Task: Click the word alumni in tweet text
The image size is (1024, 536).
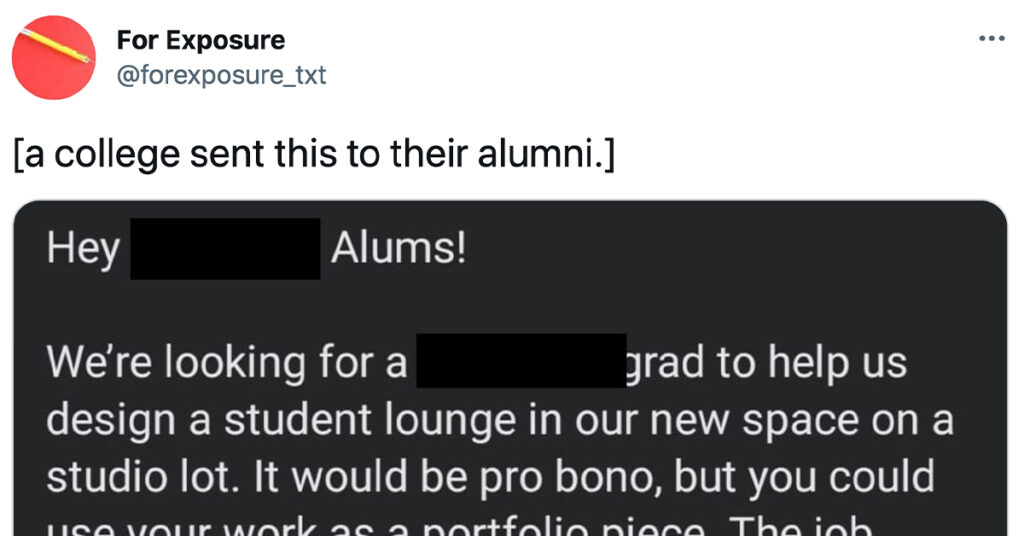Action: pyautogui.click(x=543, y=154)
